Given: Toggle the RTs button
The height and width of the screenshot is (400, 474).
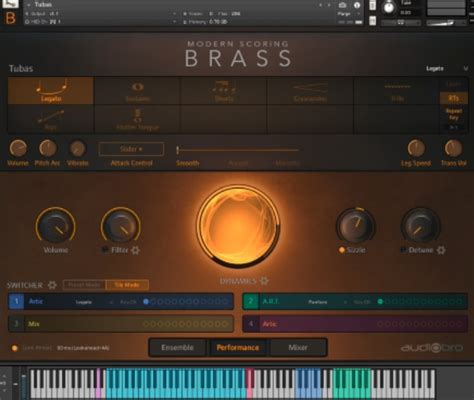Looking at the screenshot, I should coord(453,98).
